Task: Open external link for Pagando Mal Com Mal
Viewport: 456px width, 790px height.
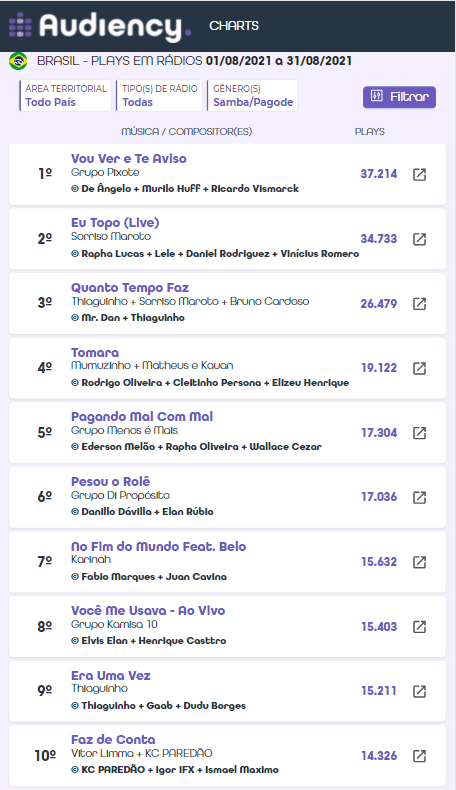Action: tap(419, 433)
